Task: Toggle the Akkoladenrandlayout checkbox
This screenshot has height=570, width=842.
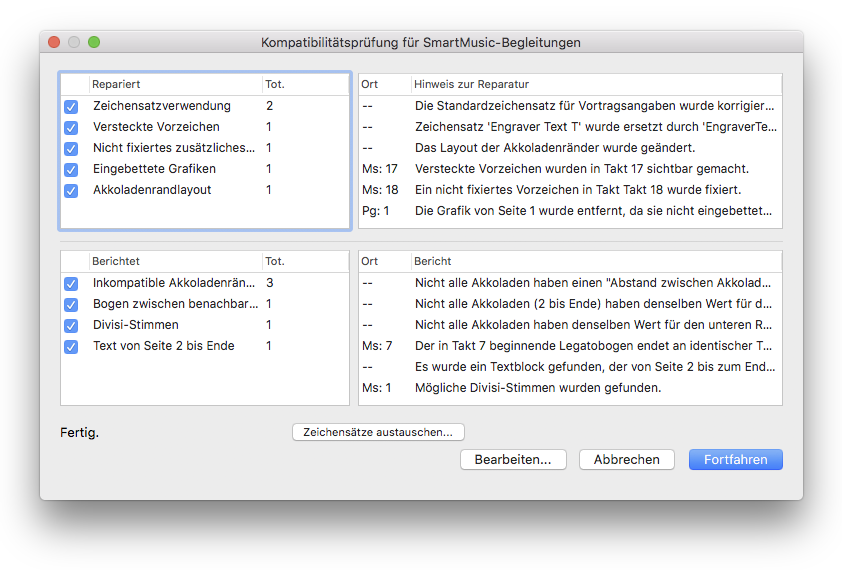Action: (71, 190)
